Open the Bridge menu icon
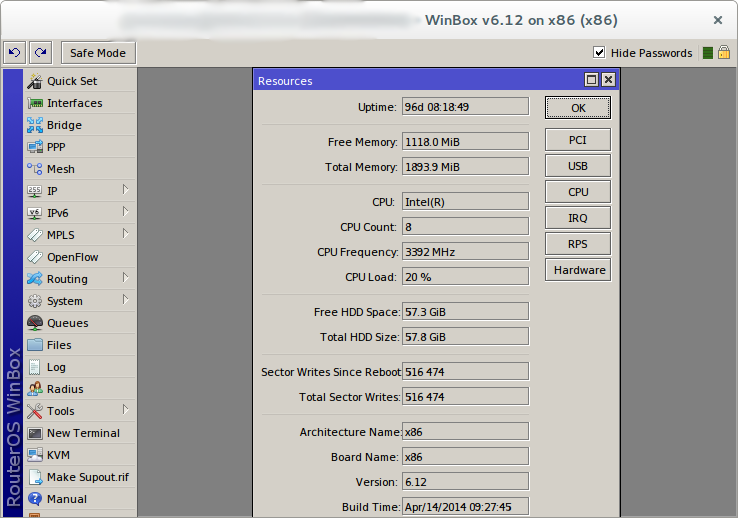Viewport: 738px width, 518px height. click(35, 125)
